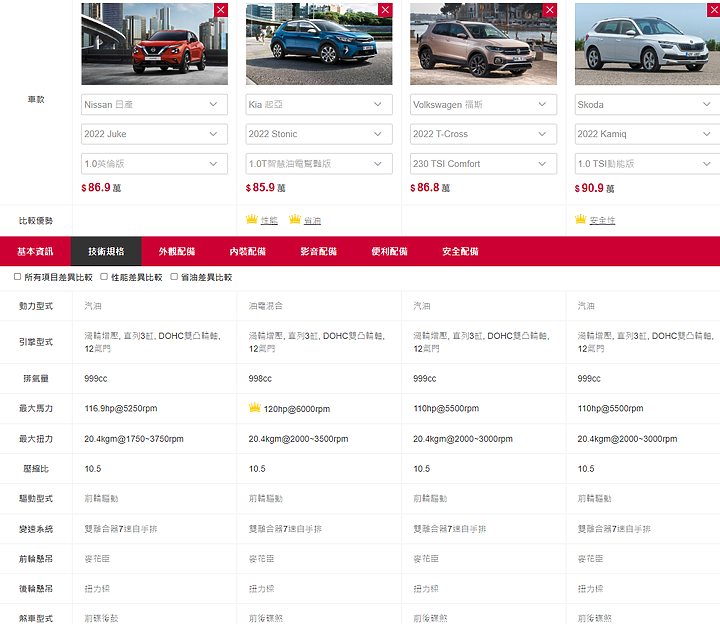Open the 1.0T智慧油電駕馭版 trim dropdown
Image resolution: width=720 pixels, height=624 pixels.
(x=319, y=163)
